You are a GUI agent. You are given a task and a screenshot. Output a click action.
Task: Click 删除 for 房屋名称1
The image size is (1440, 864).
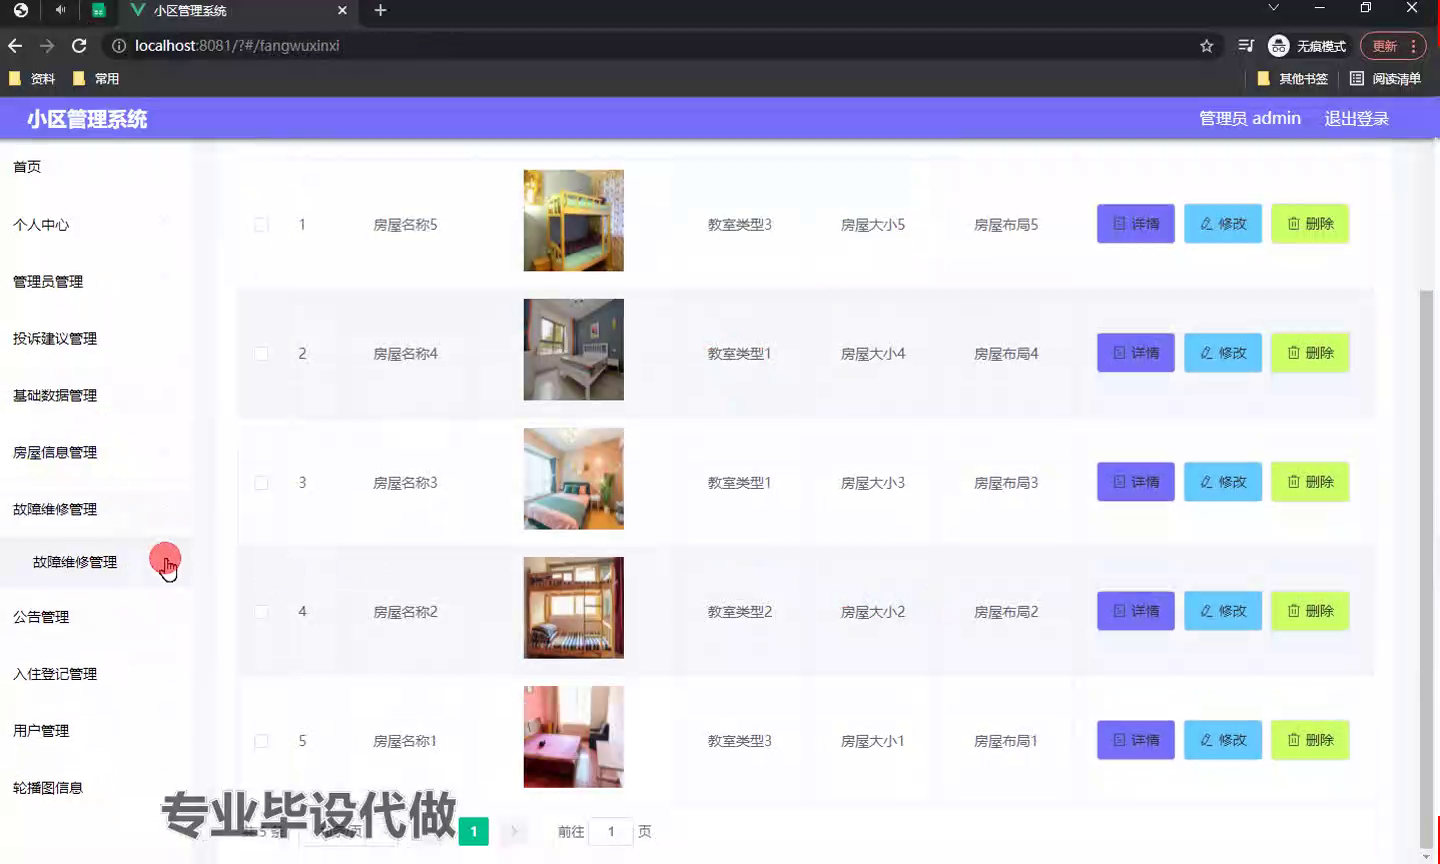[x=1310, y=740]
